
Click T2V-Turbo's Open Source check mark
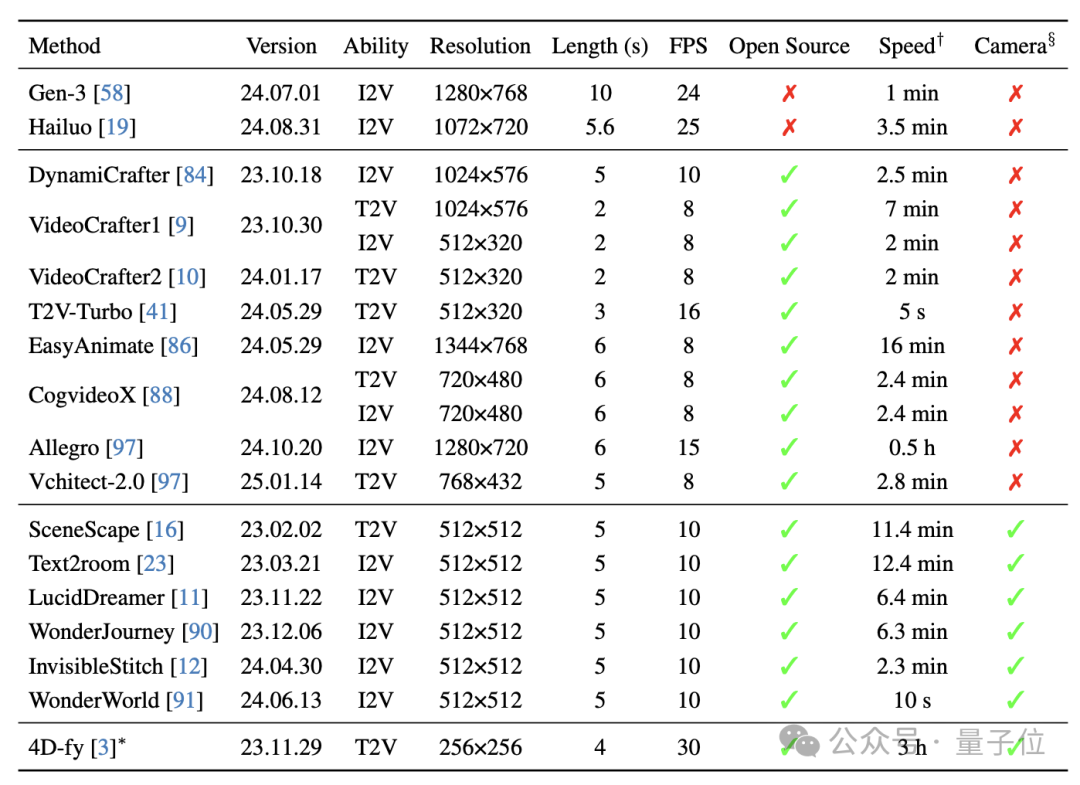pyautogui.click(x=789, y=311)
